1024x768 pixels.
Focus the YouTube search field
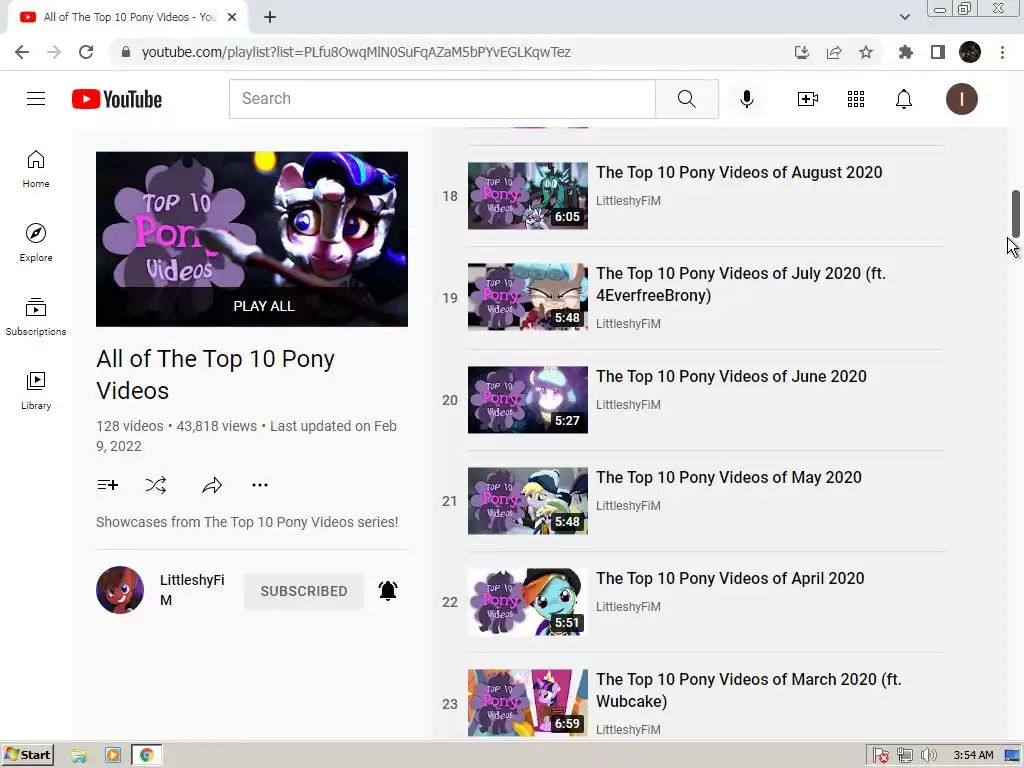click(x=442, y=99)
